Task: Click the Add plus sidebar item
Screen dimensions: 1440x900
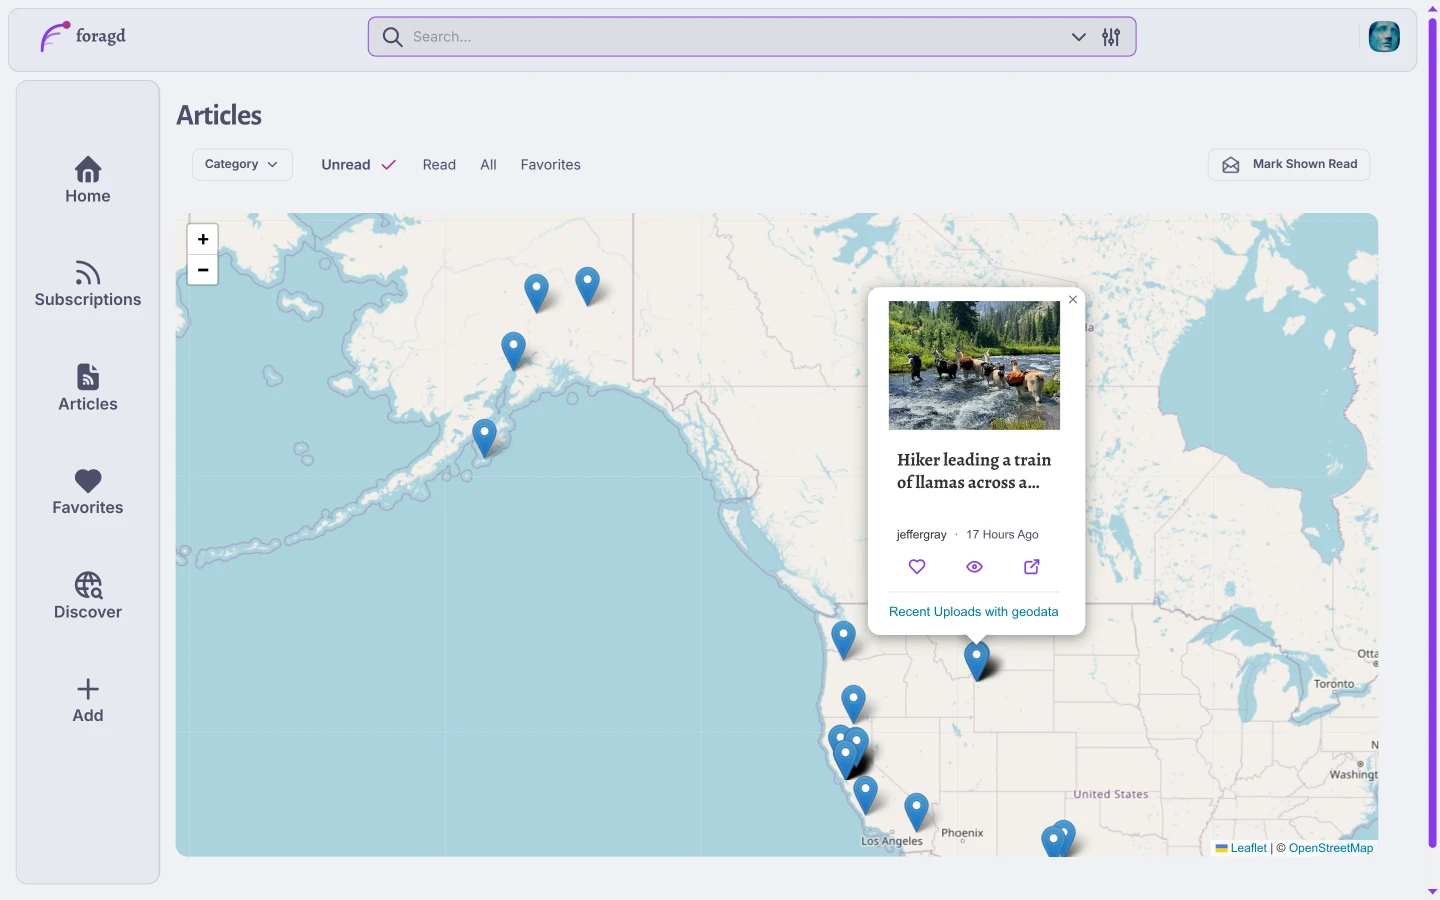Action: click(88, 700)
